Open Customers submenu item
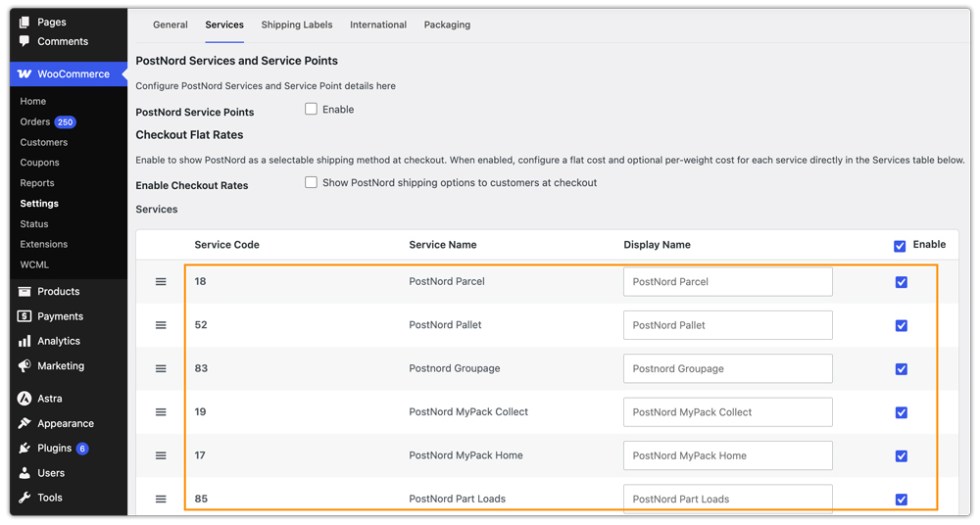 44,142
